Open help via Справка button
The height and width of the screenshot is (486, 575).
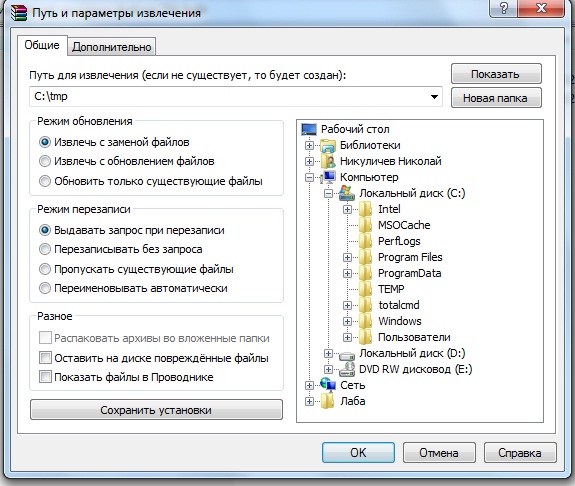tap(520, 453)
